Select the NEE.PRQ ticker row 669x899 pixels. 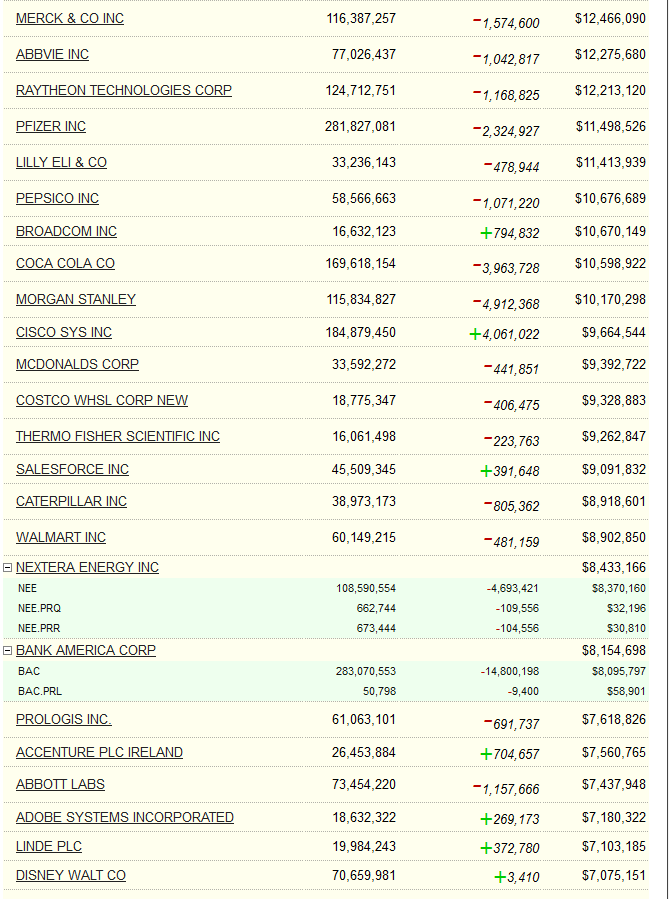(326, 608)
